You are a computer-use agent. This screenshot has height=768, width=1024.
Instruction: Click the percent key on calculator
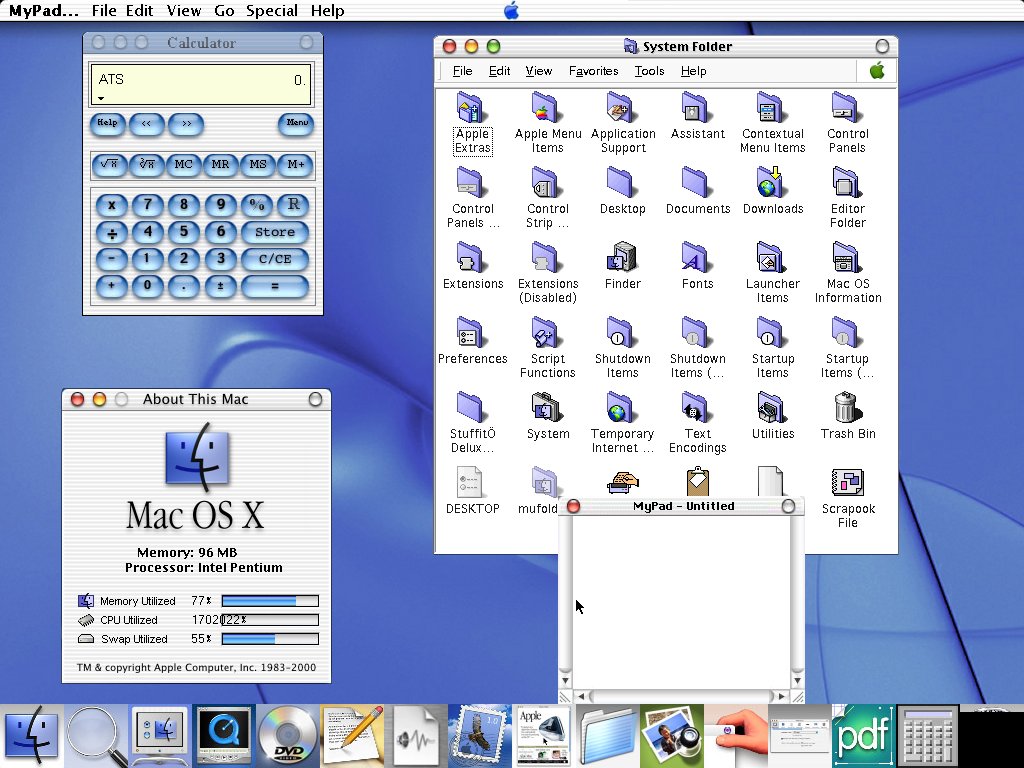(257, 205)
